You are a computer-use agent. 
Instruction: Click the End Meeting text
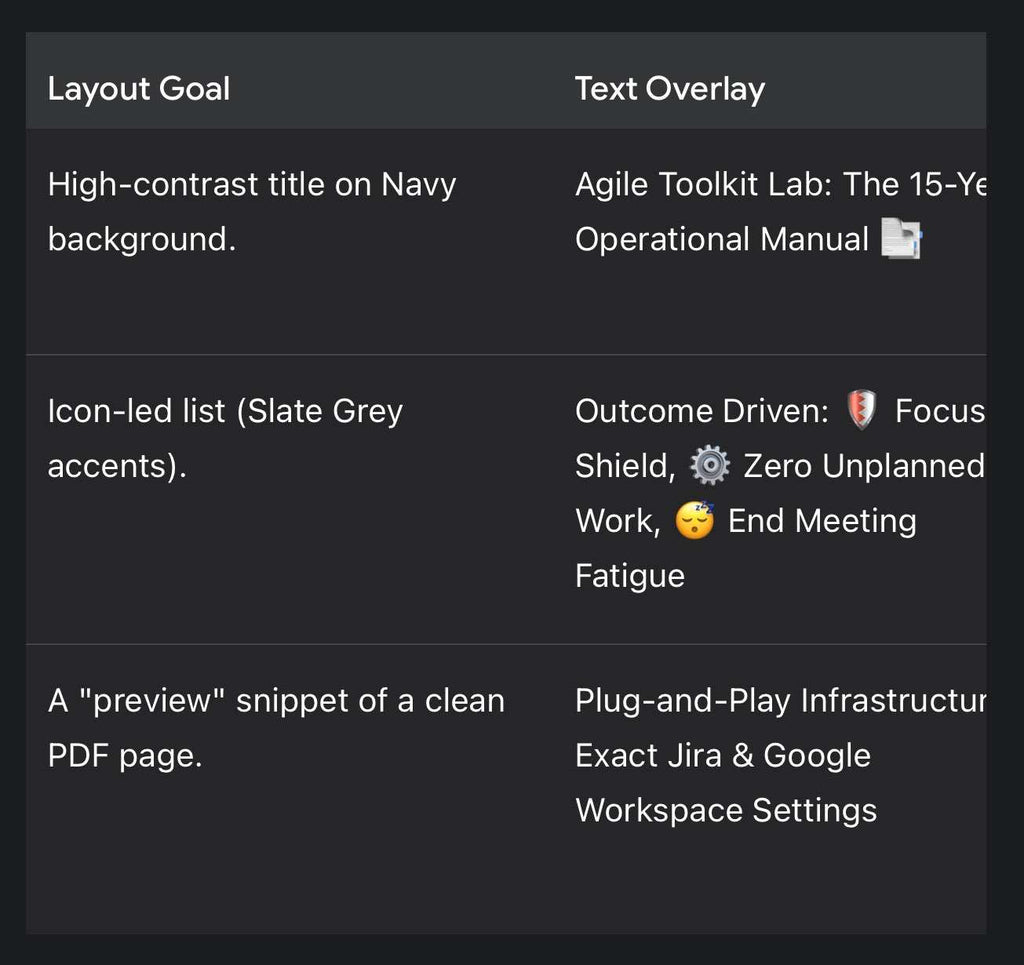822,521
